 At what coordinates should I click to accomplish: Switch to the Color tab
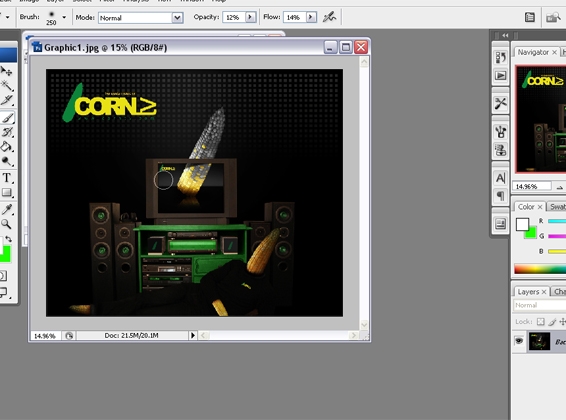(x=526, y=207)
